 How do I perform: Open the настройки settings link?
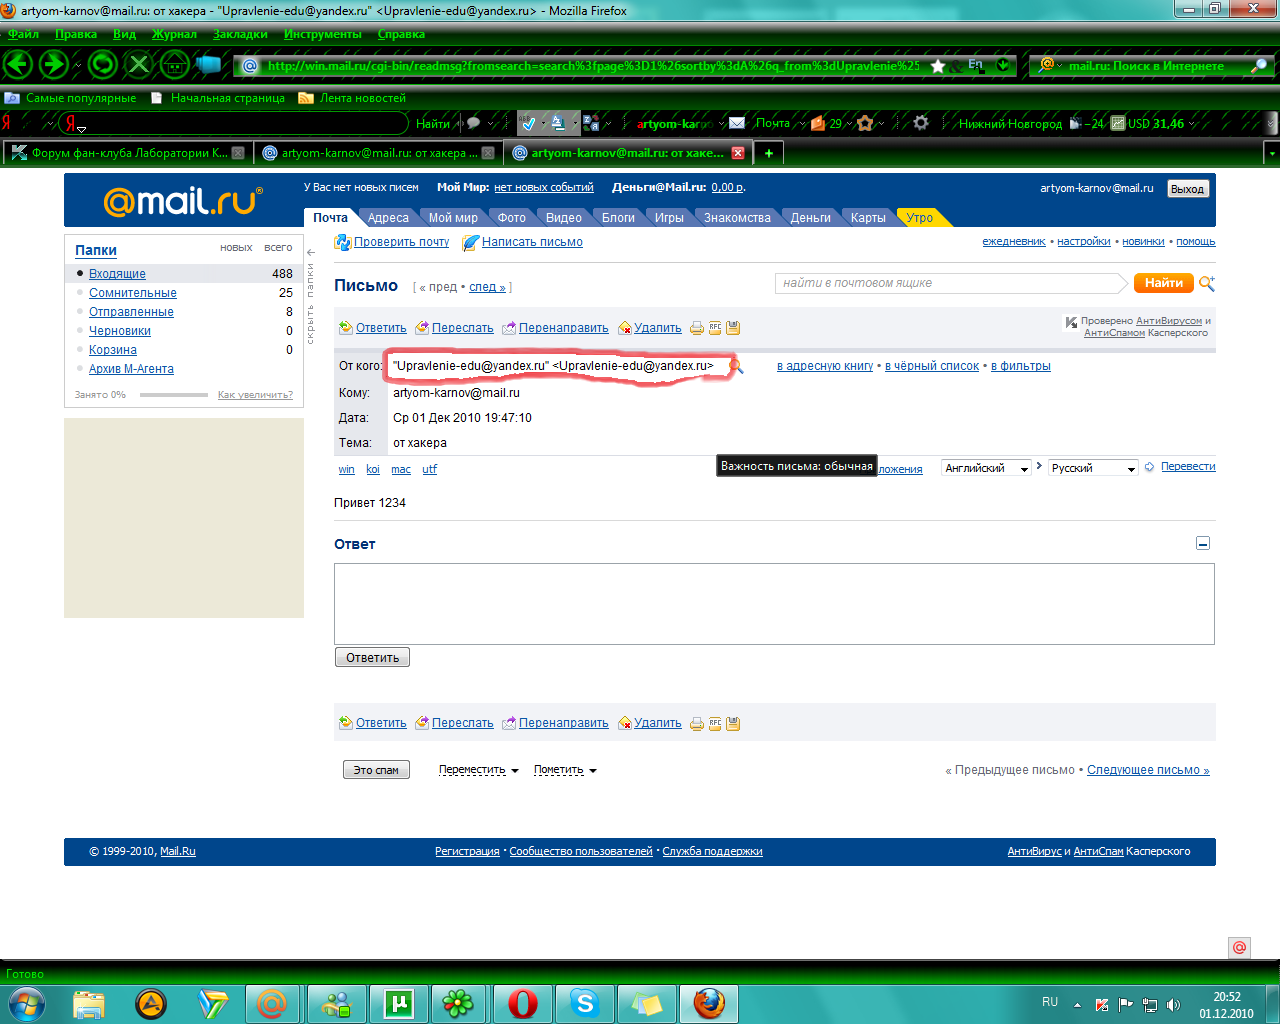[1084, 242]
